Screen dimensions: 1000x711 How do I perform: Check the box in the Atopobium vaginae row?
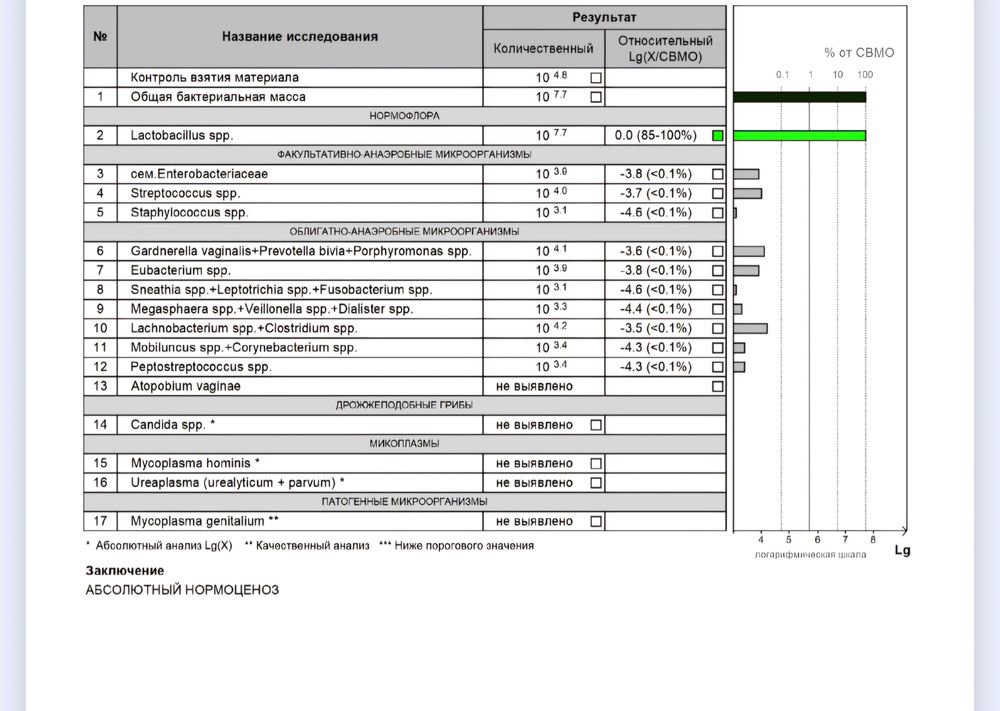pos(717,386)
